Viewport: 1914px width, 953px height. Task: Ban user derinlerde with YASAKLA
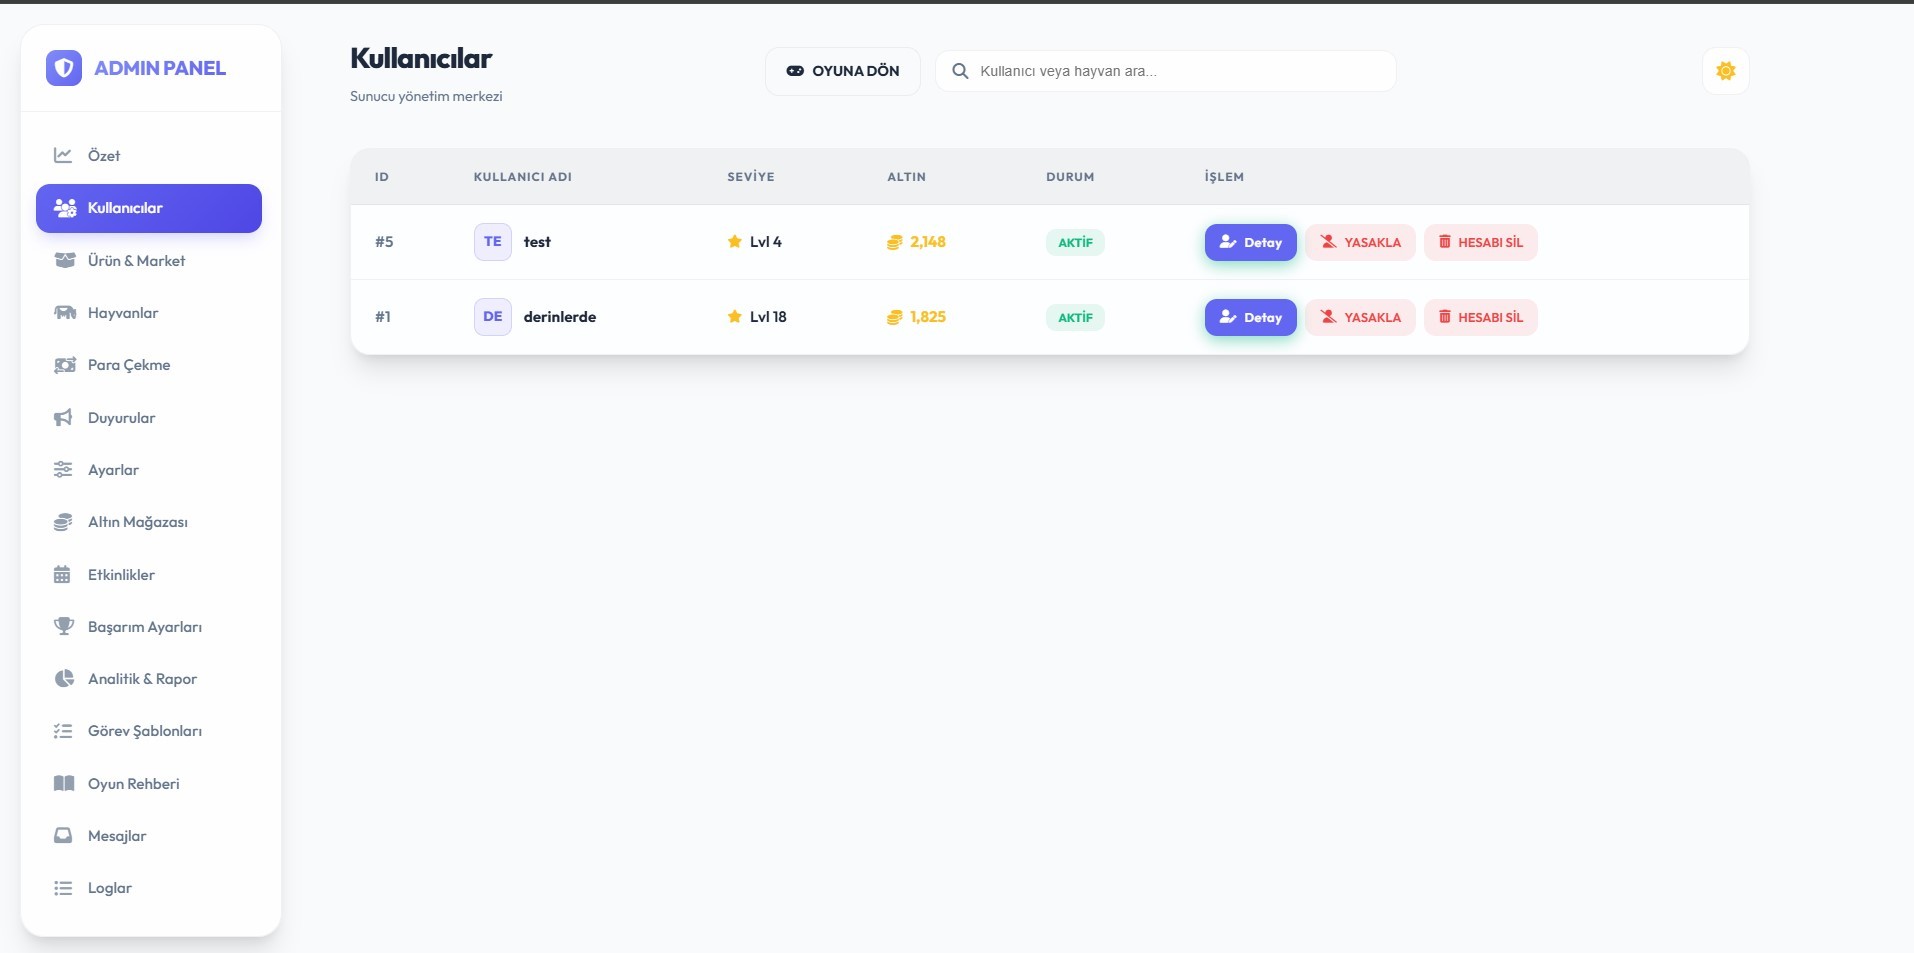1360,317
